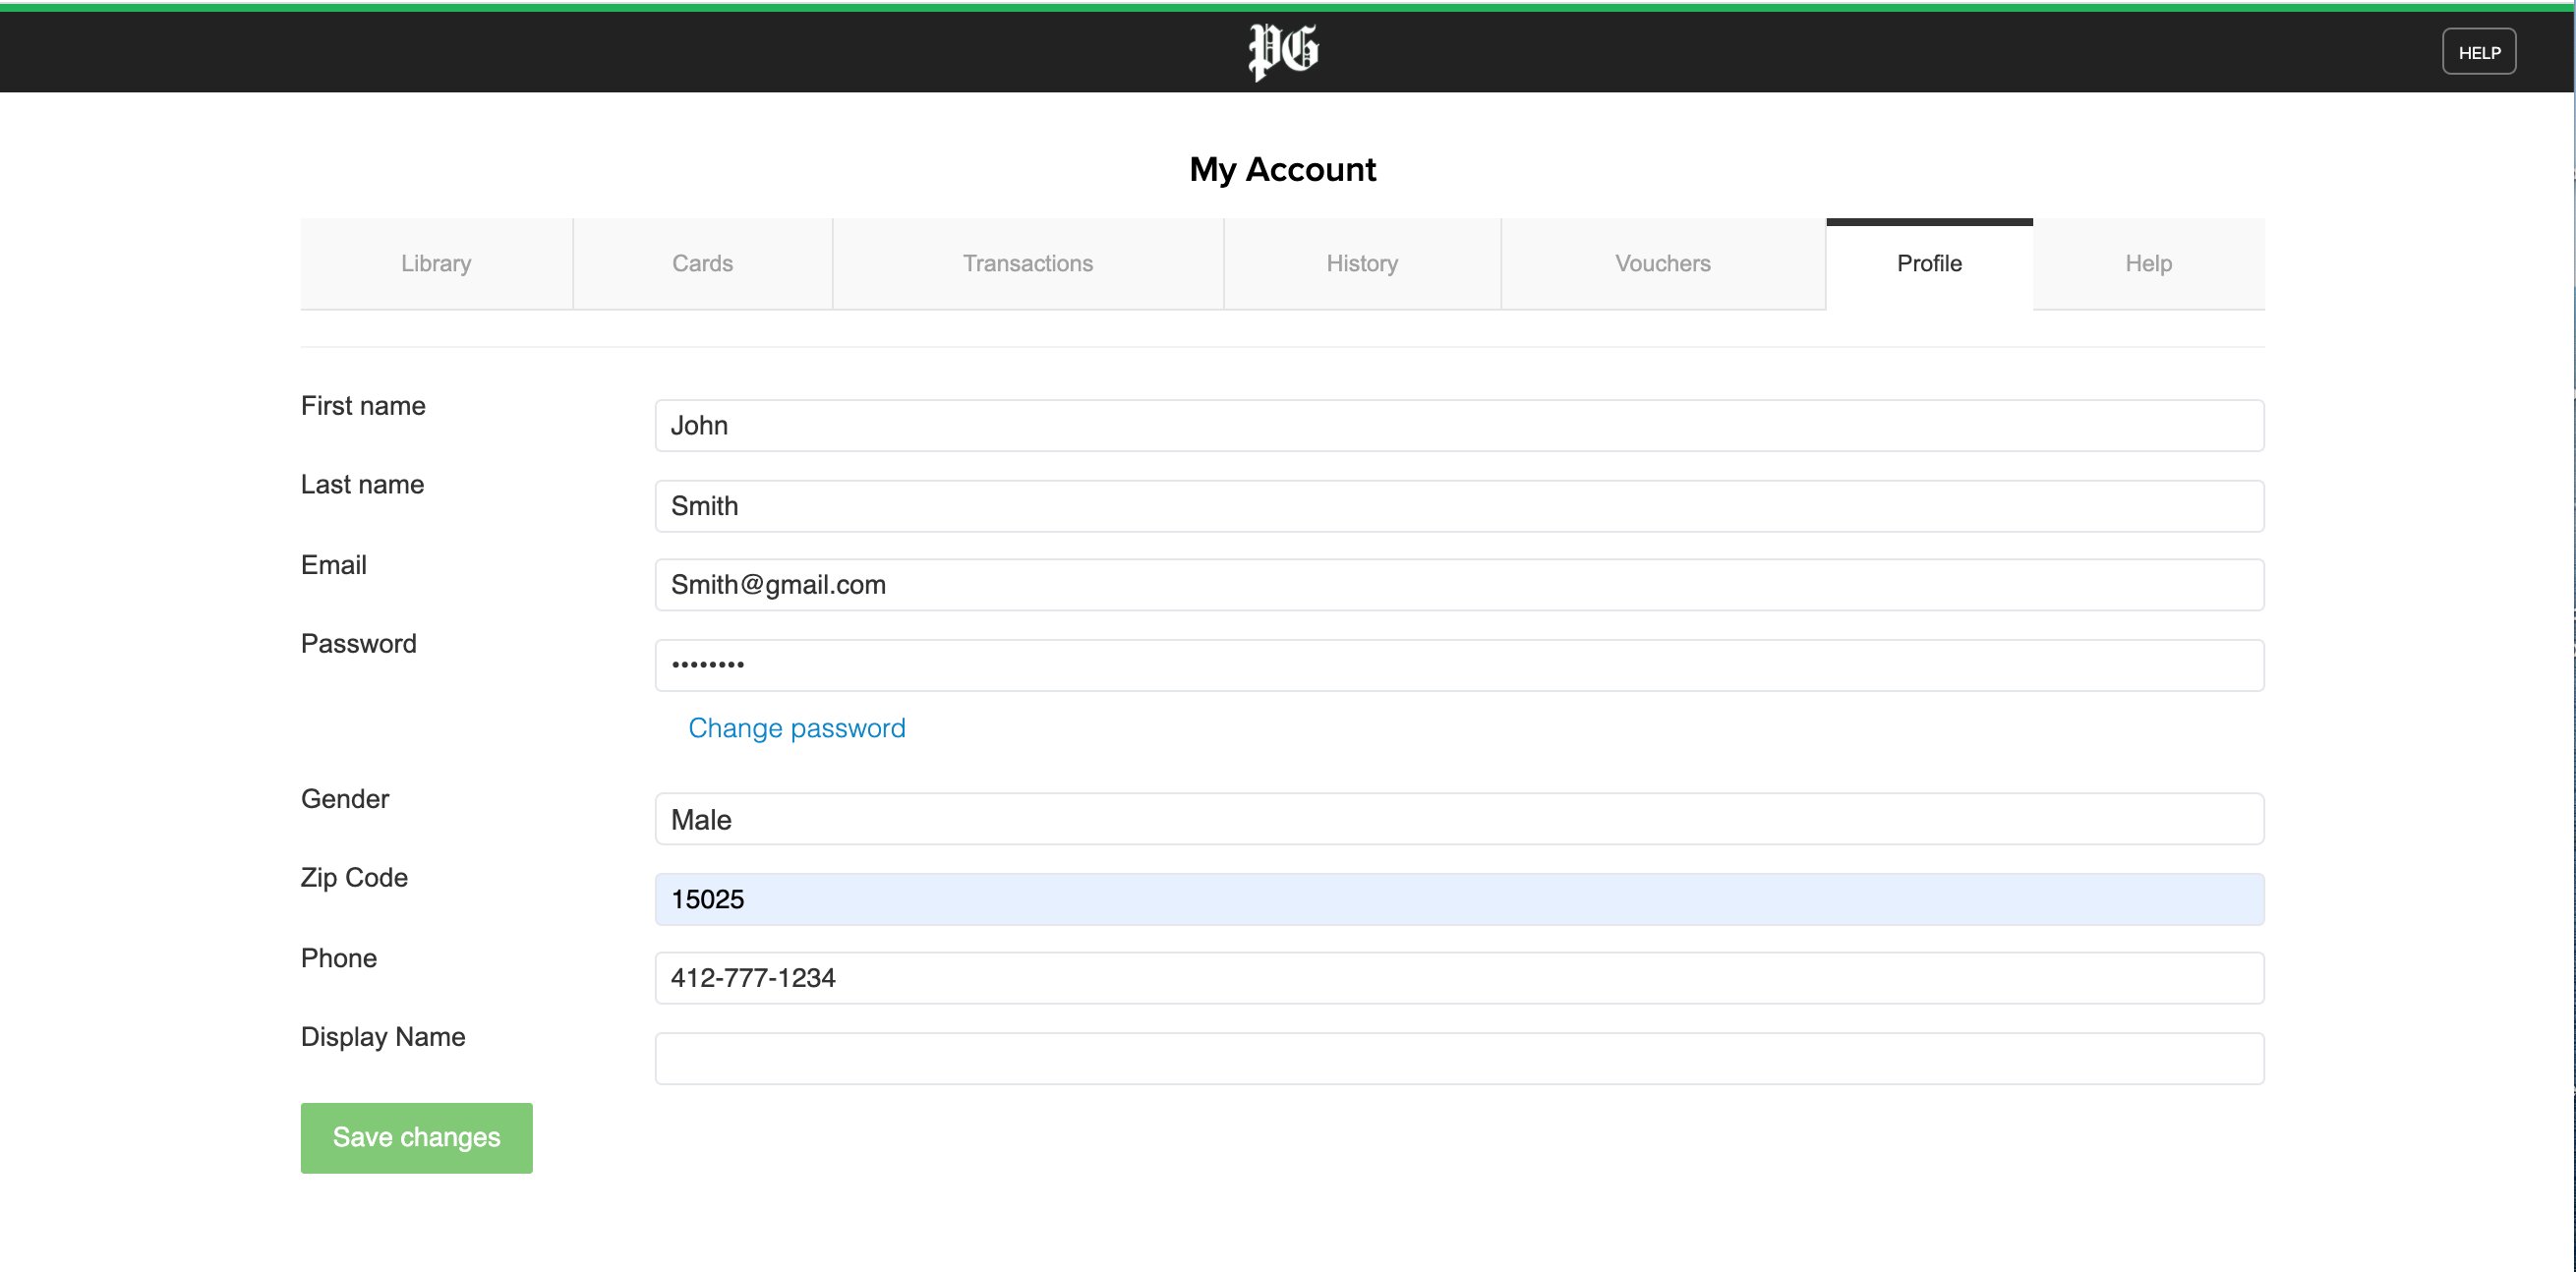This screenshot has height=1272, width=2576.
Task: View the History tab
Action: coord(1361,264)
